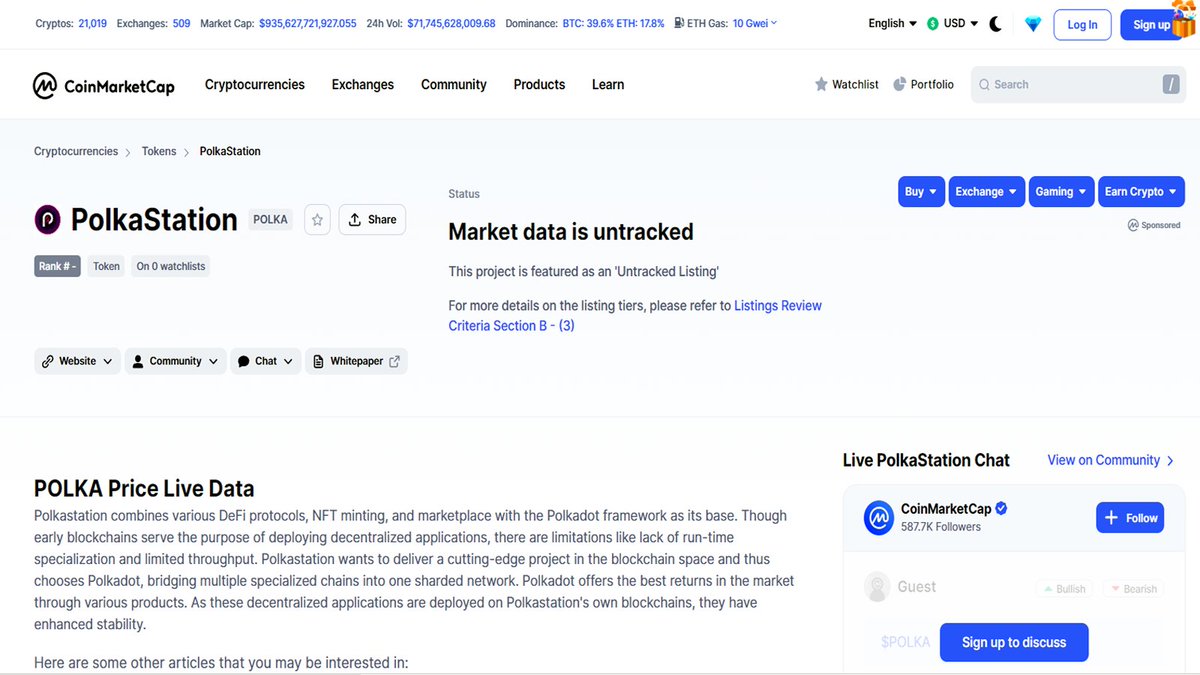Open View on Community link
Image resolution: width=1200 pixels, height=675 pixels.
[x=1110, y=460]
